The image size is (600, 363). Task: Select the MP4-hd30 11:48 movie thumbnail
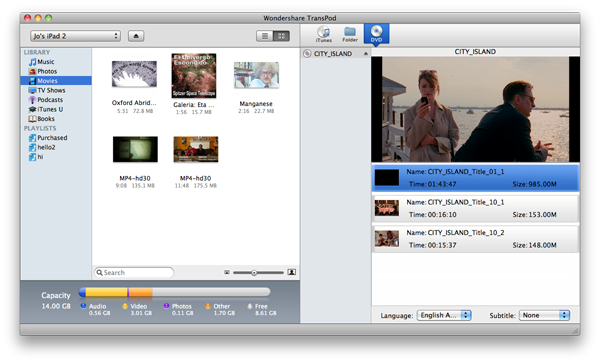click(x=196, y=149)
